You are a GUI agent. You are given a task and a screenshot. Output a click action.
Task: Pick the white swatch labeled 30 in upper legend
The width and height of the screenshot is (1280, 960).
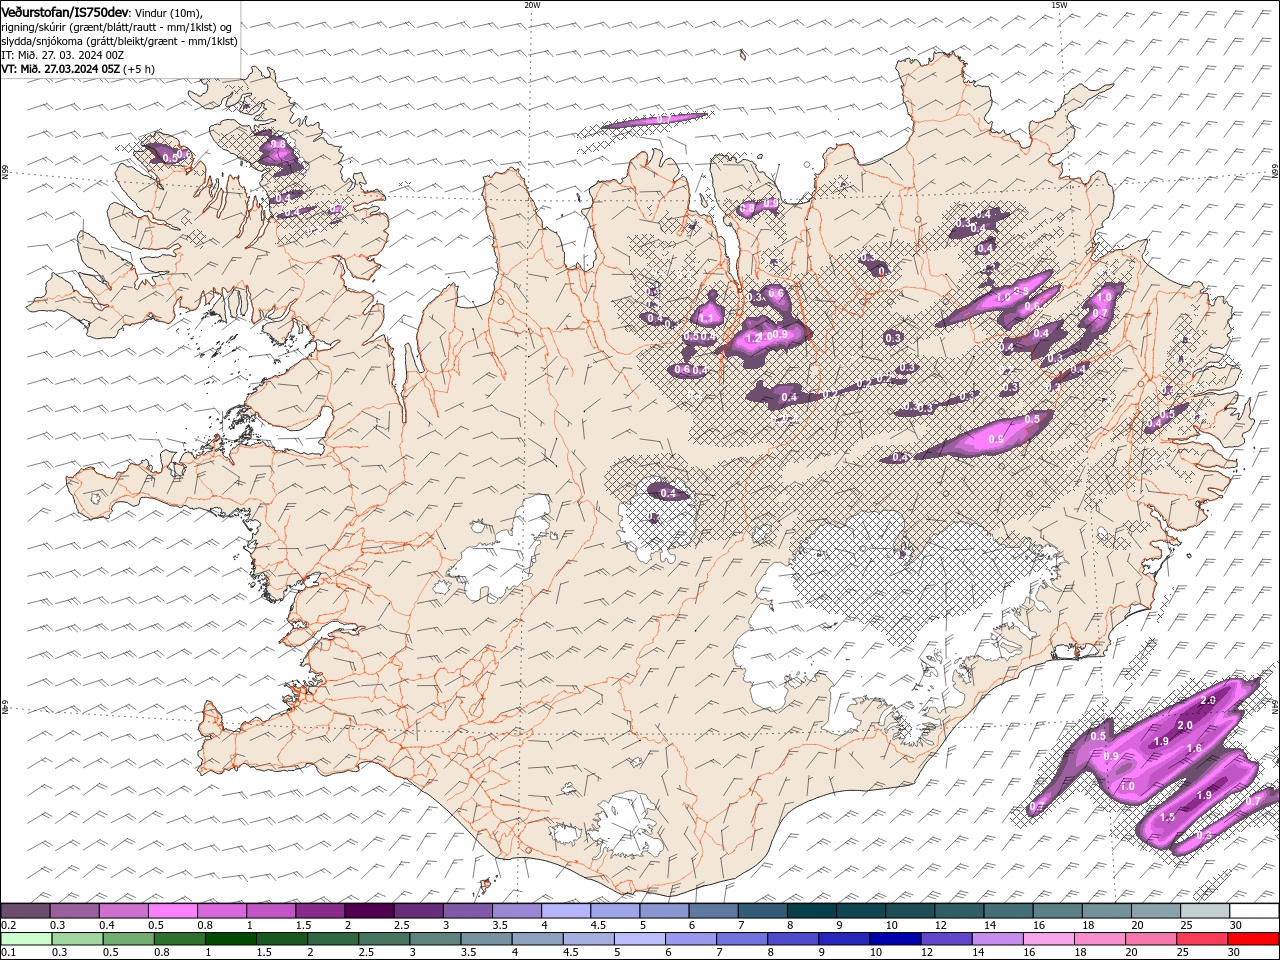pos(1254,911)
